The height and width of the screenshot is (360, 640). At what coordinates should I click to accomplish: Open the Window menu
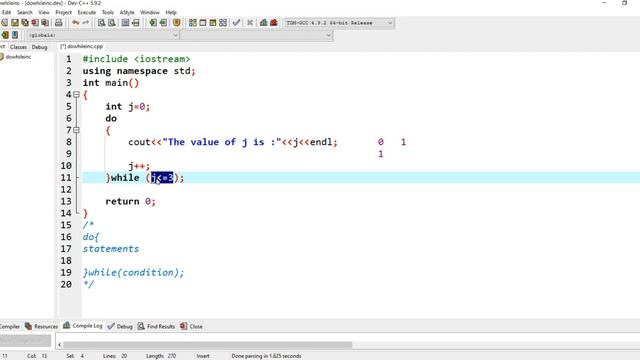150,12
